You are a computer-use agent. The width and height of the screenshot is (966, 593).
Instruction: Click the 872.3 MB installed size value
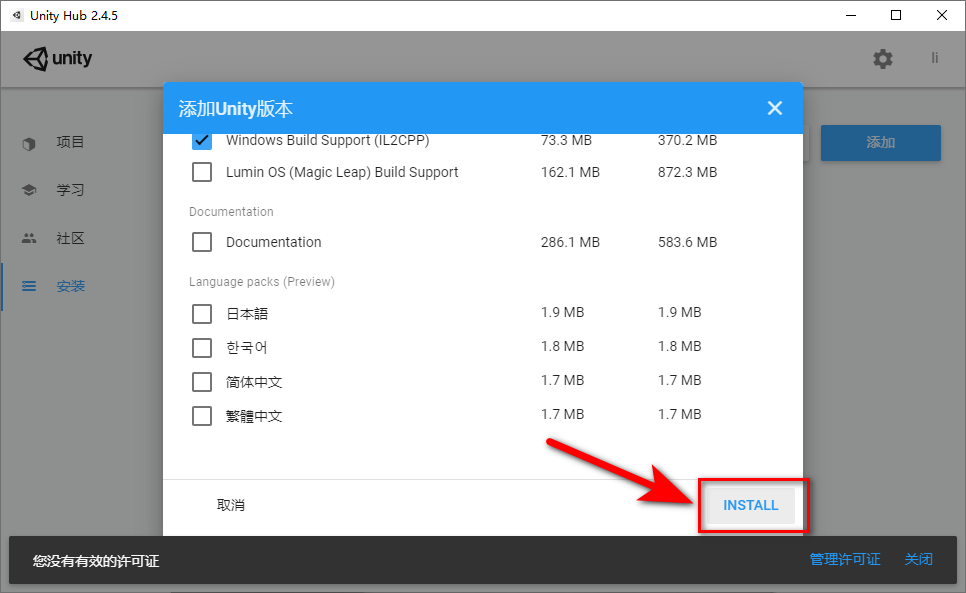click(x=687, y=172)
